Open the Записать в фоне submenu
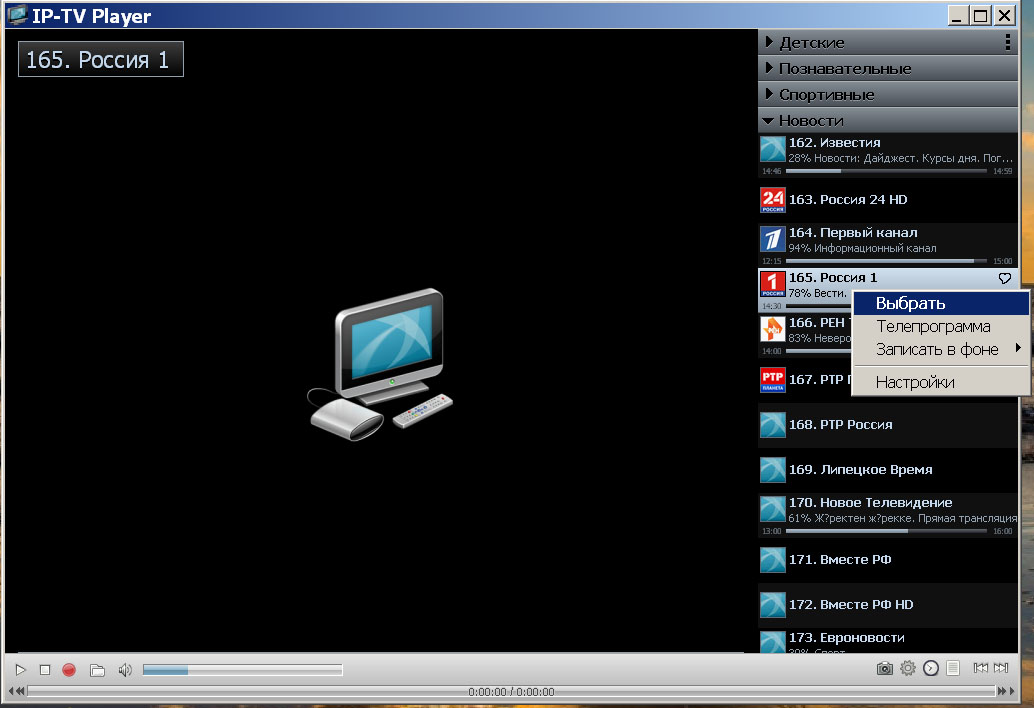 pyautogui.click(x=940, y=349)
